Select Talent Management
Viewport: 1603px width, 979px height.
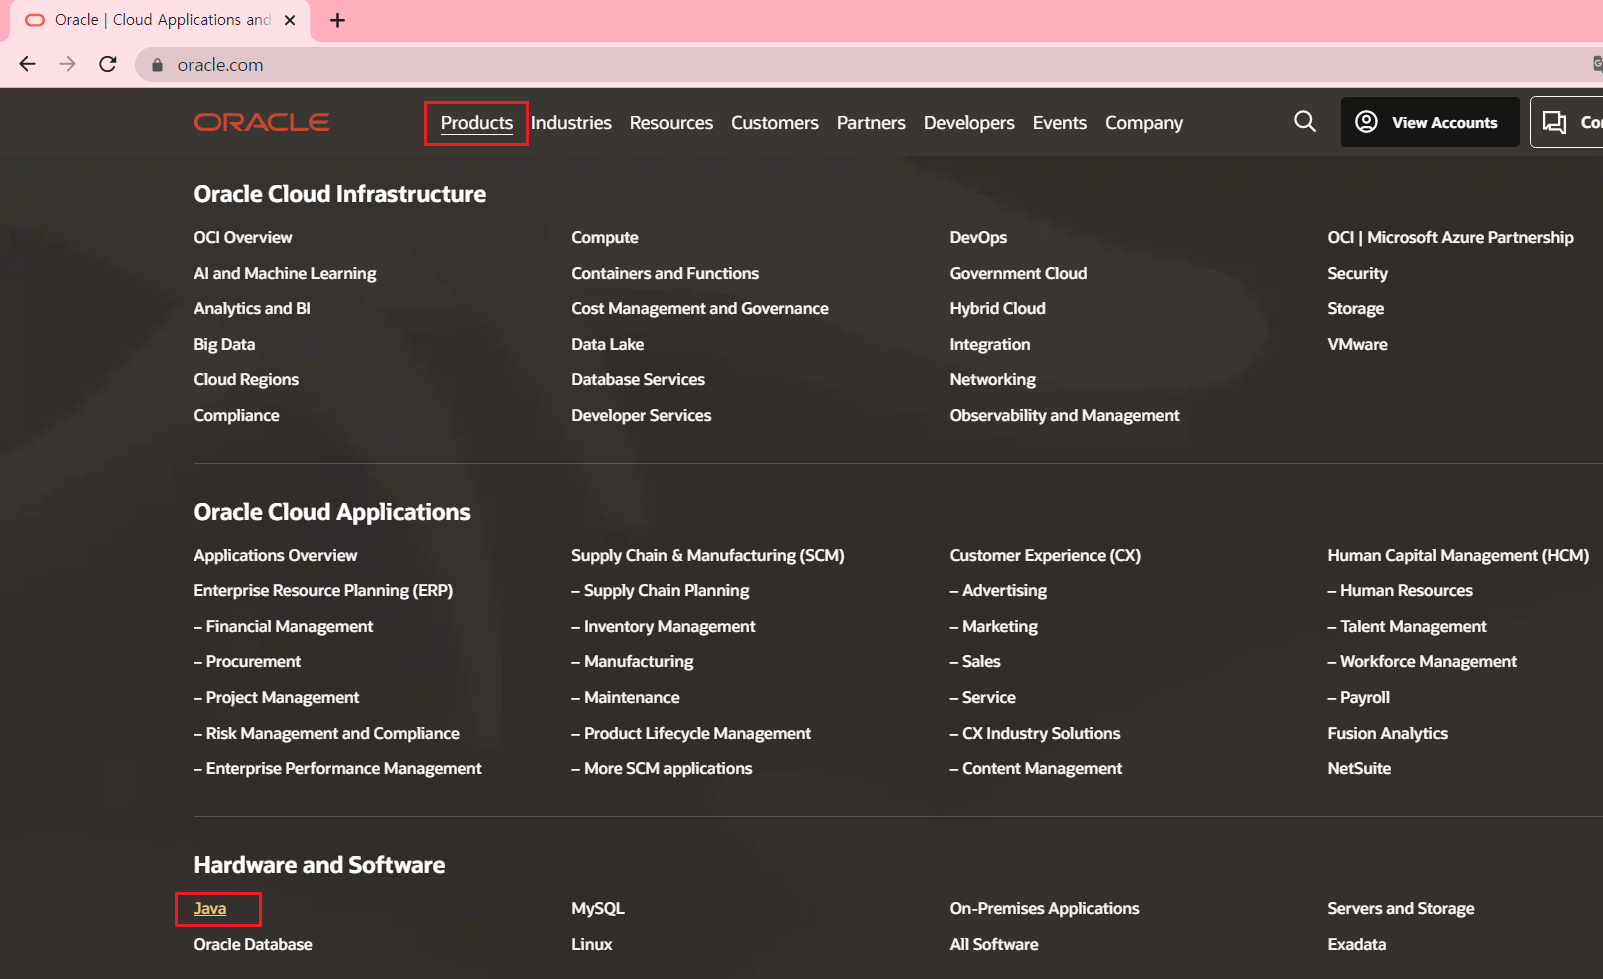pyautogui.click(x=1407, y=626)
